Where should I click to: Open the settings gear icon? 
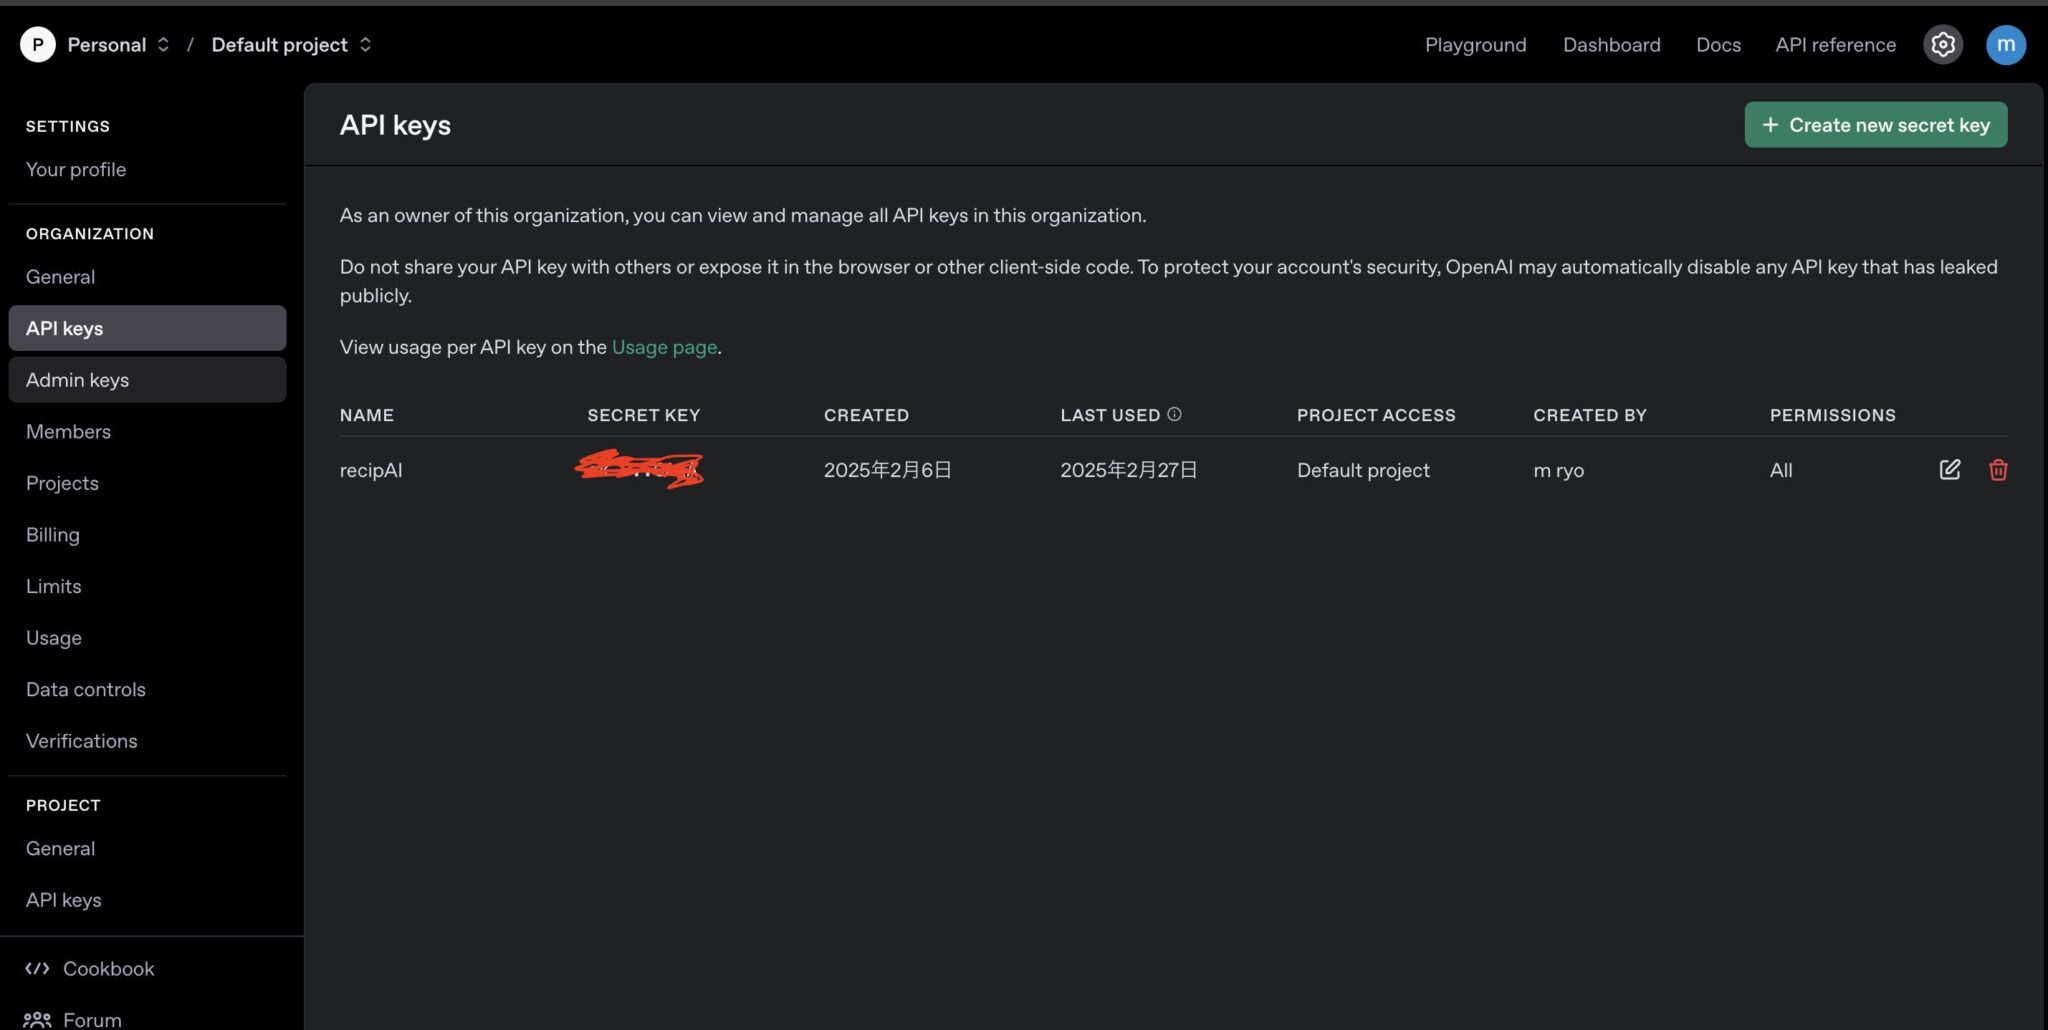(x=1943, y=44)
